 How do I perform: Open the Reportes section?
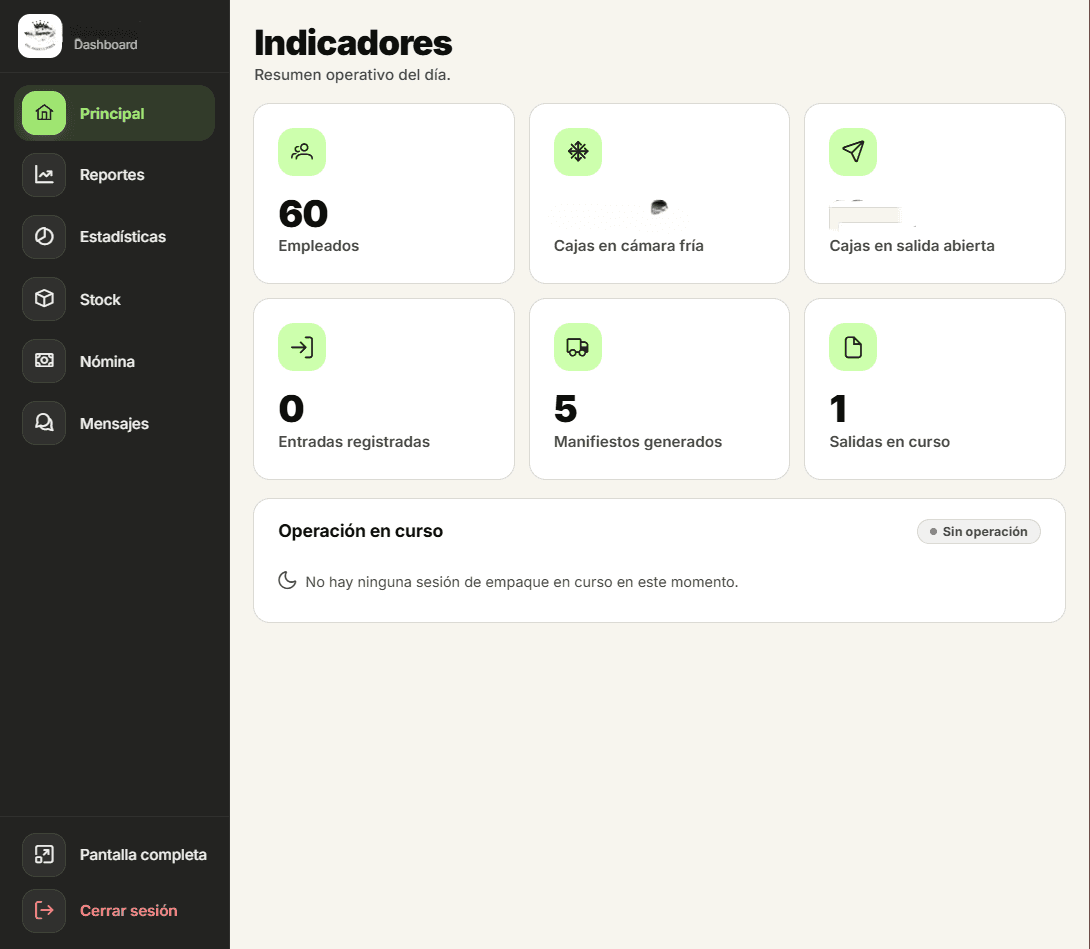pyautogui.click(x=114, y=175)
